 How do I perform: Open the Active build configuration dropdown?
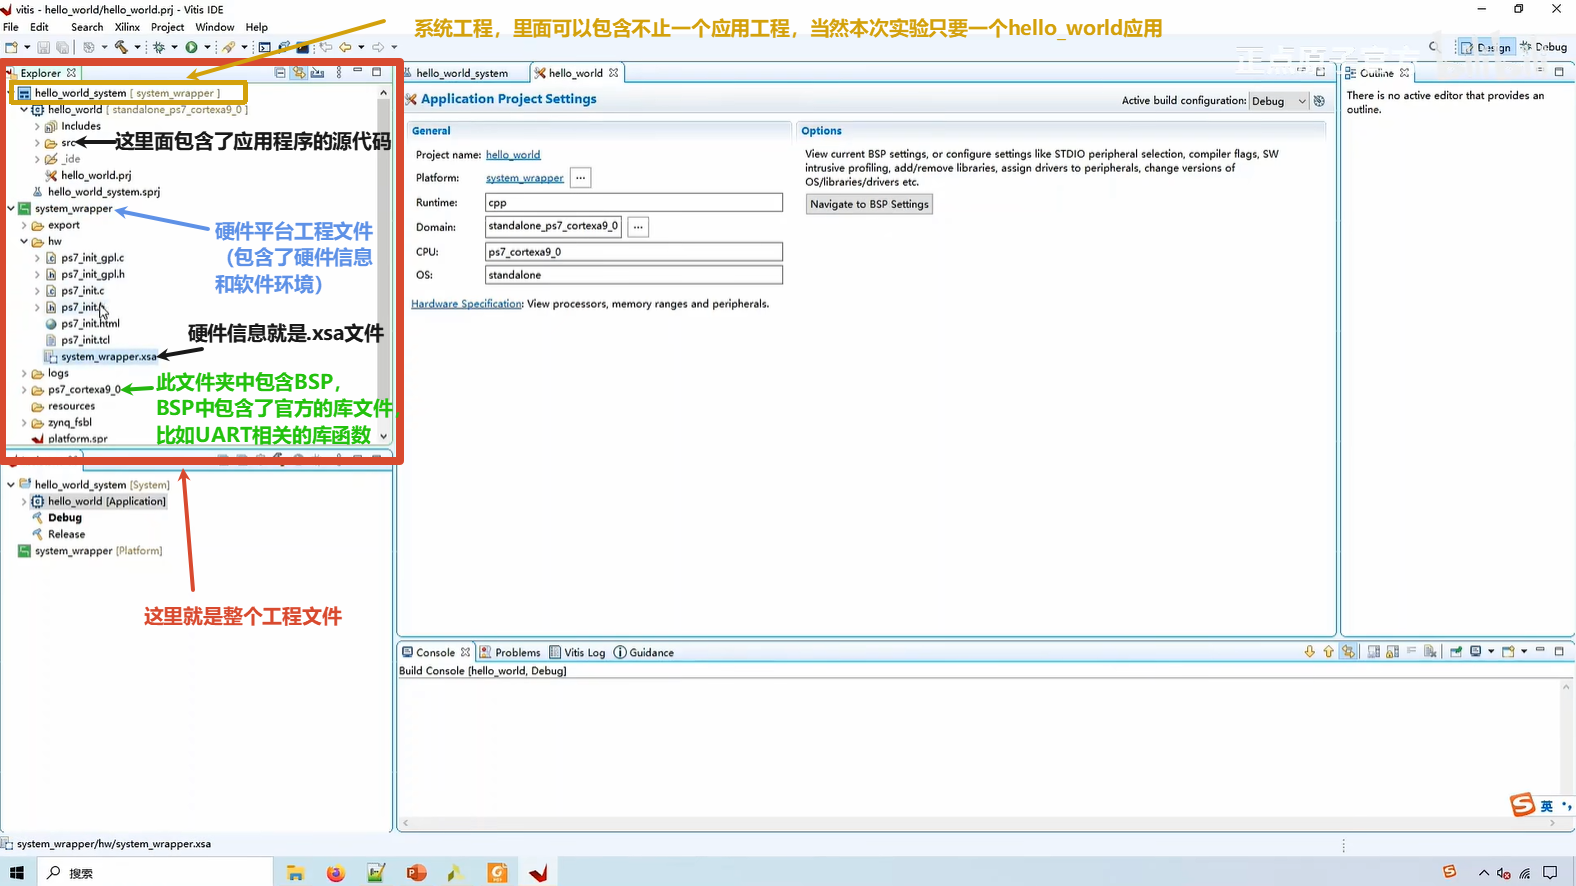1279,101
